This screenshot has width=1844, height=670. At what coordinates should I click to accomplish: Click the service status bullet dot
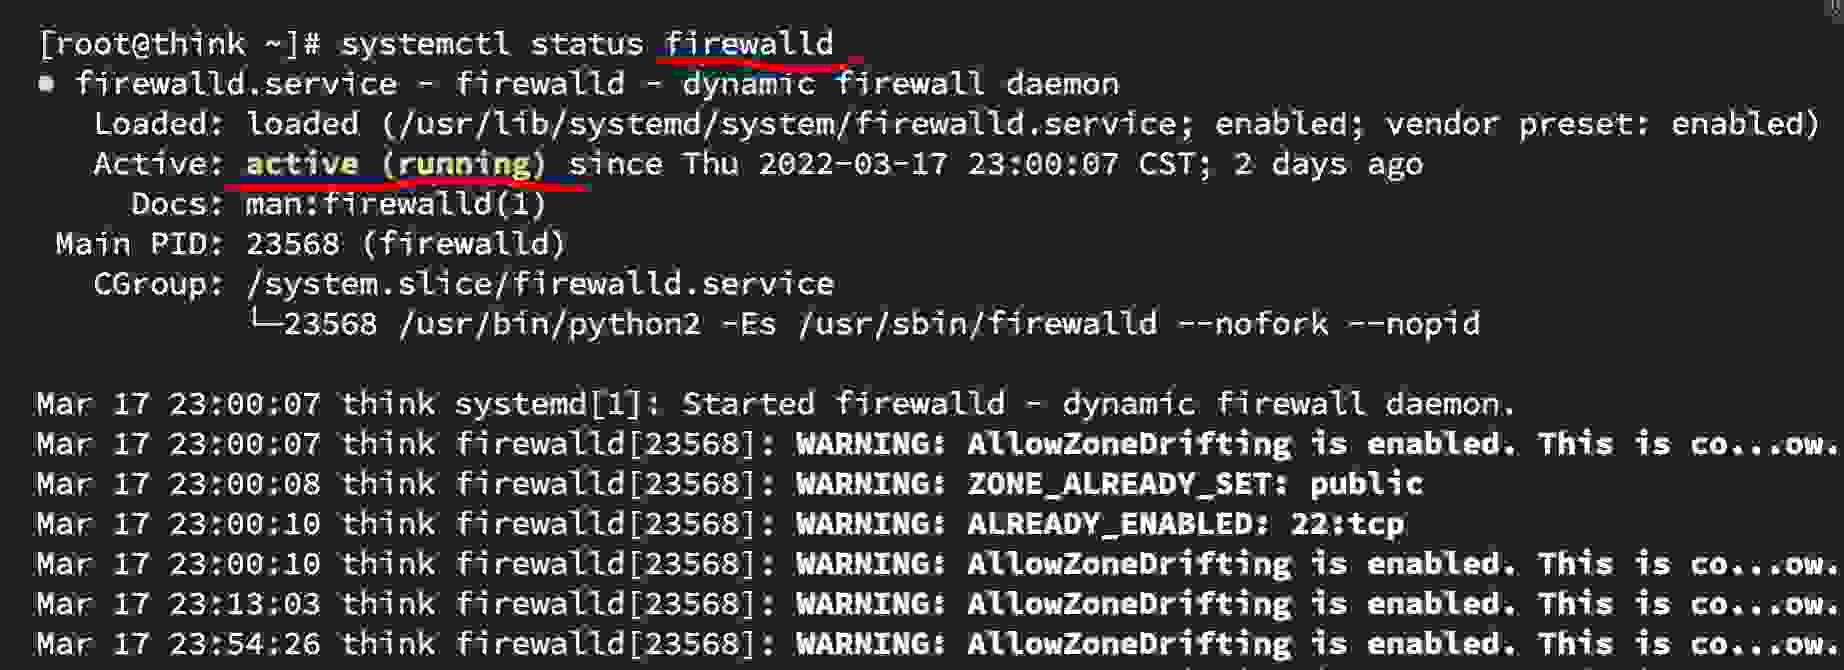(46, 84)
